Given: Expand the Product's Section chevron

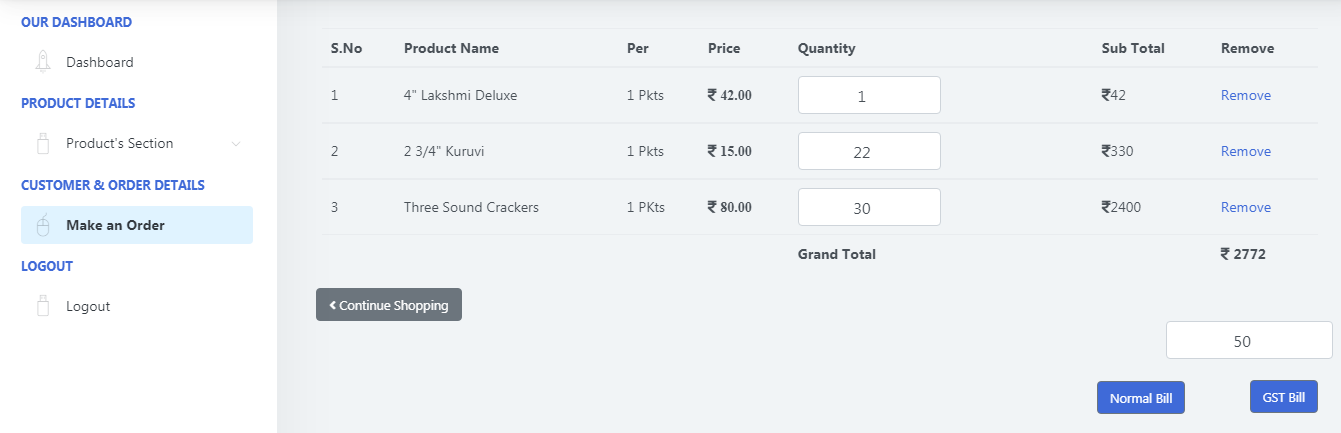Looking at the screenshot, I should (236, 144).
